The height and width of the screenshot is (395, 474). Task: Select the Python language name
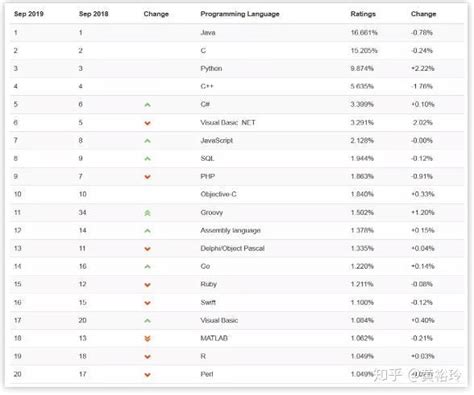pyautogui.click(x=211, y=69)
